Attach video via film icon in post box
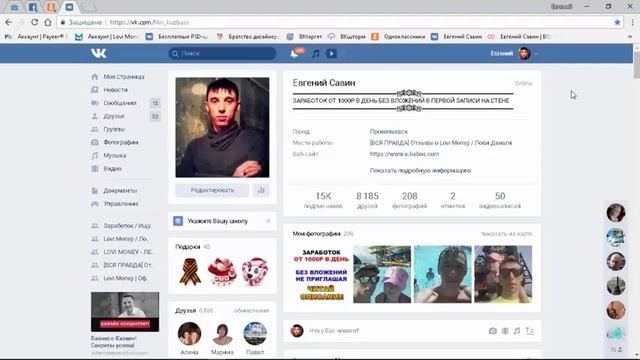Viewport: 640px width, 360px height. (x=505, y=331)
